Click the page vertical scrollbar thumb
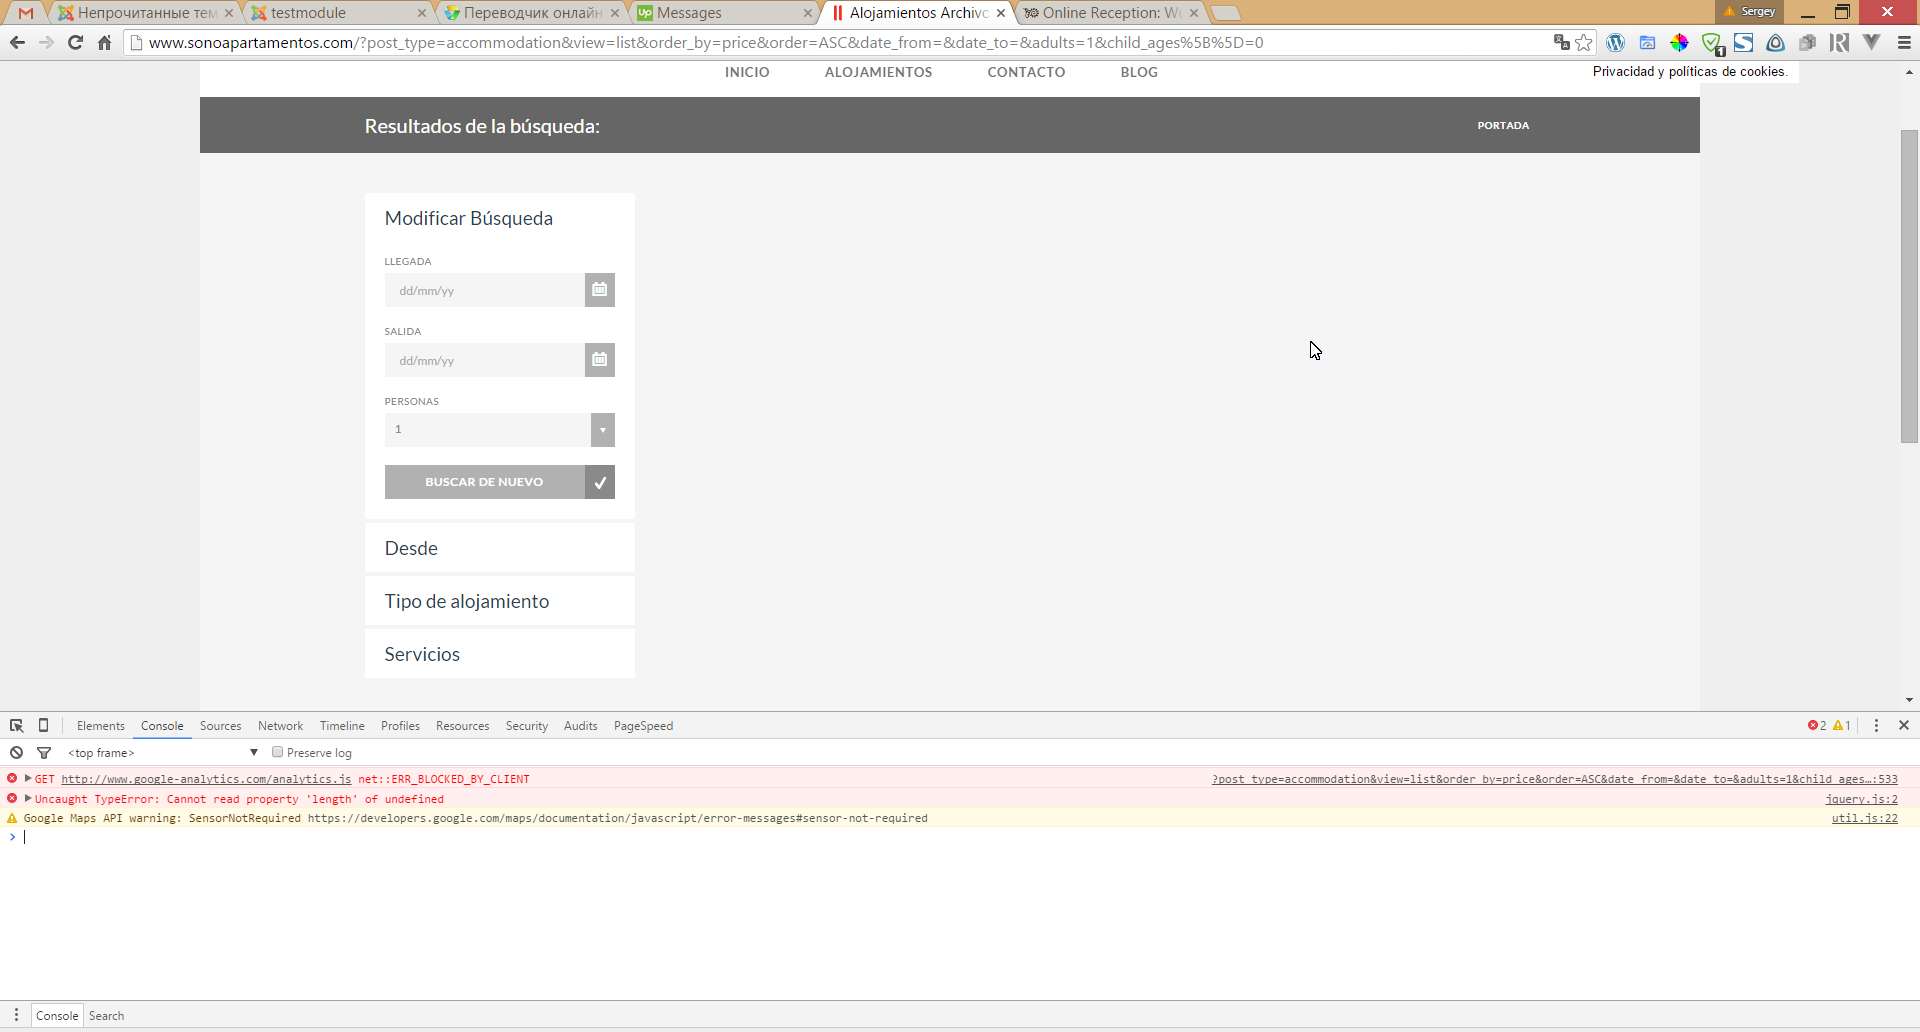This screenshot has width=1920, height=1032. click(x=1909, y=285)
